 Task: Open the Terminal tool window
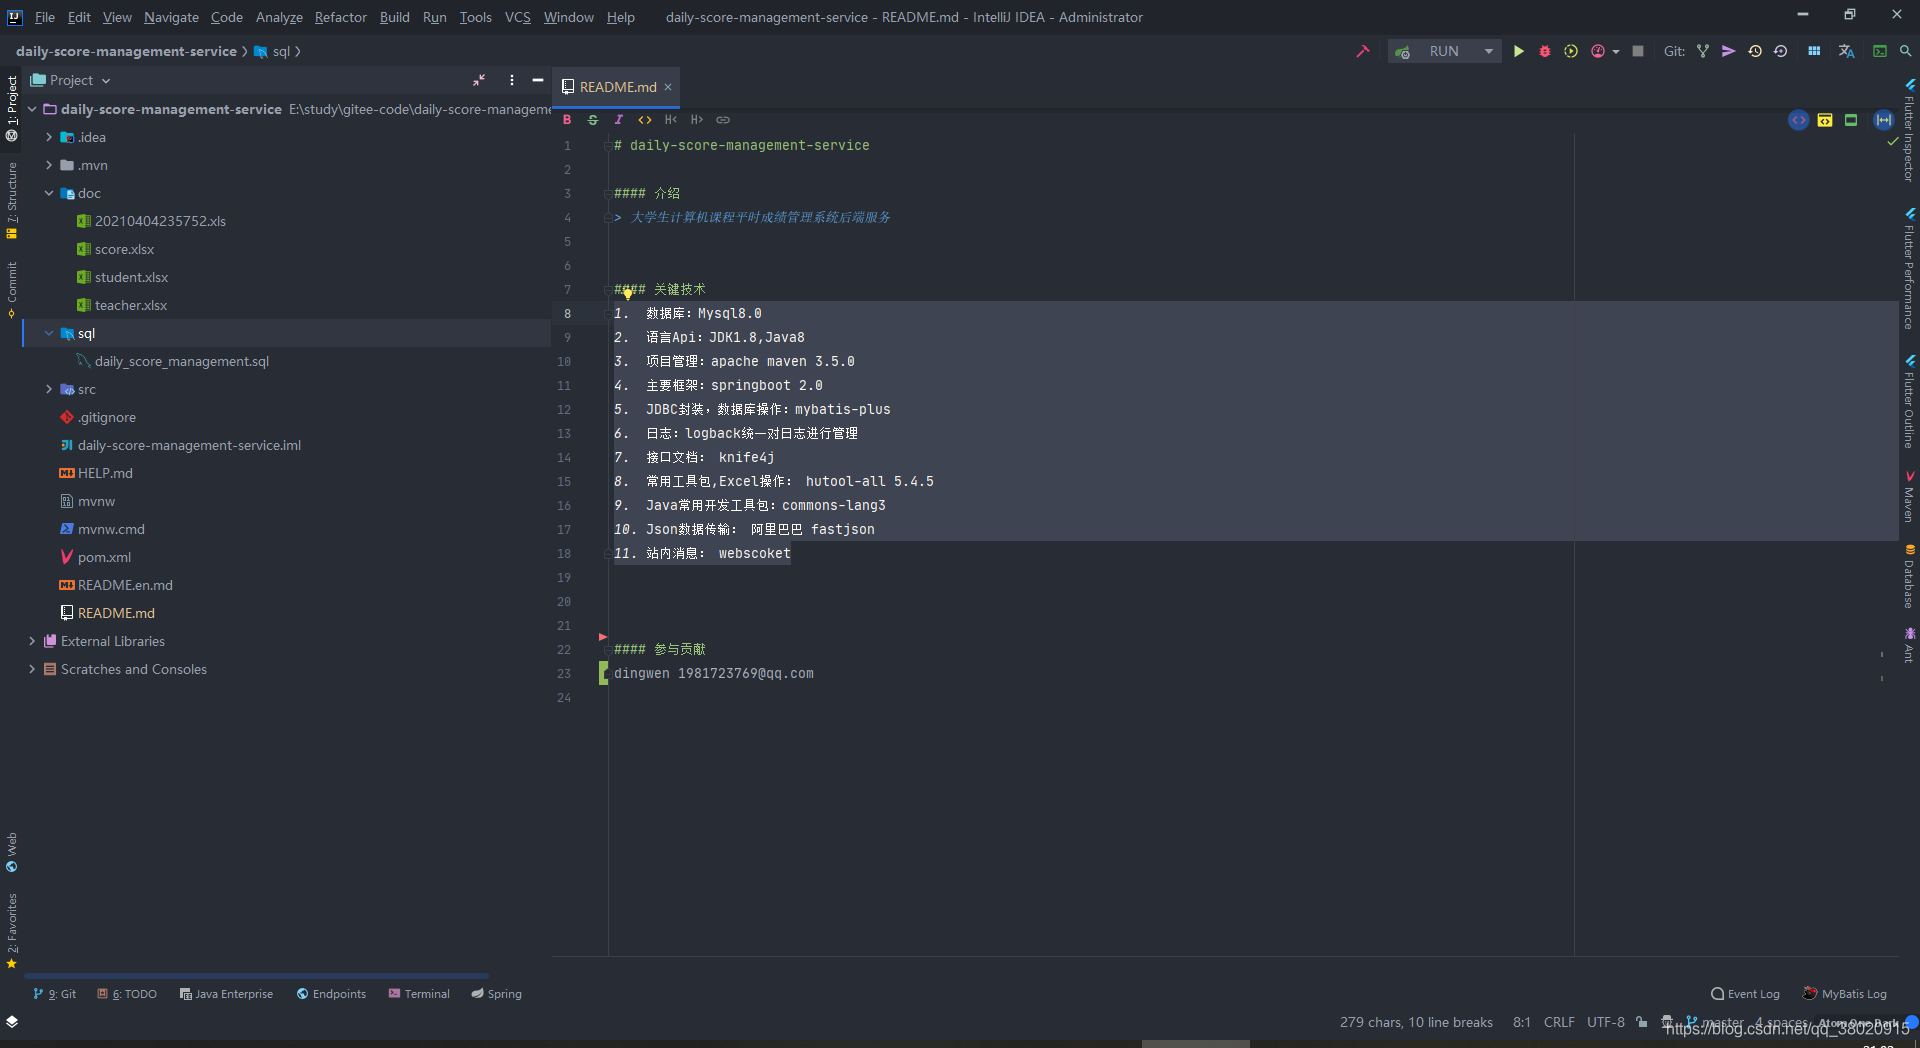[419, 994]
